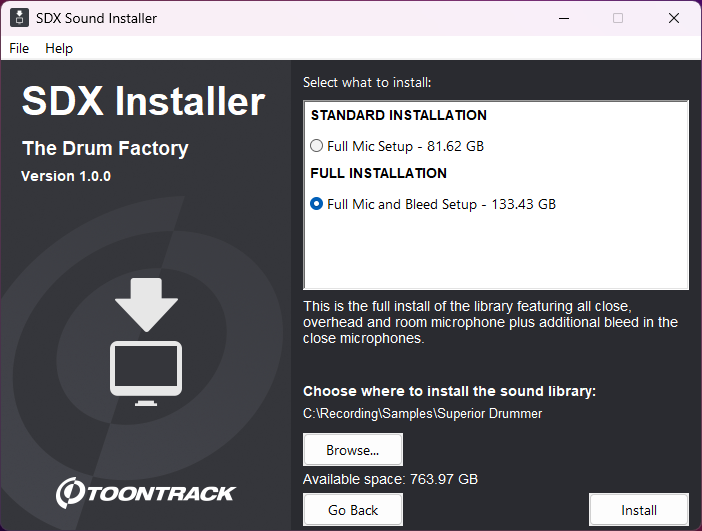
Task: Click the FULL INSTALLATION heading
Action: point(378,173)
